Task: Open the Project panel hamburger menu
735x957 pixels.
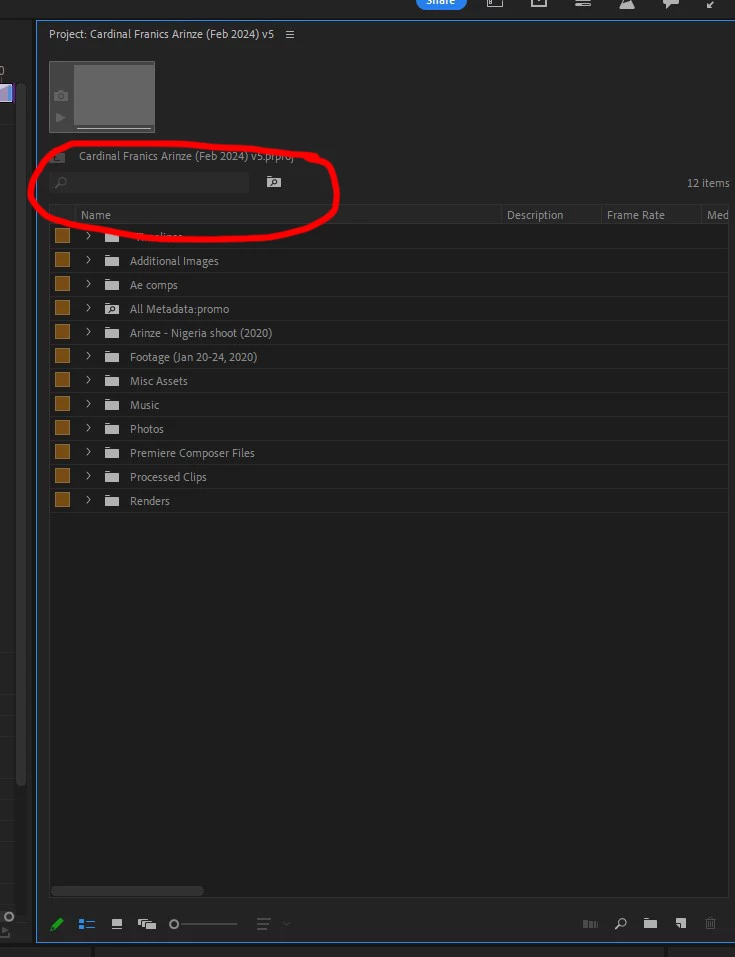Action: tap(290, 34)
